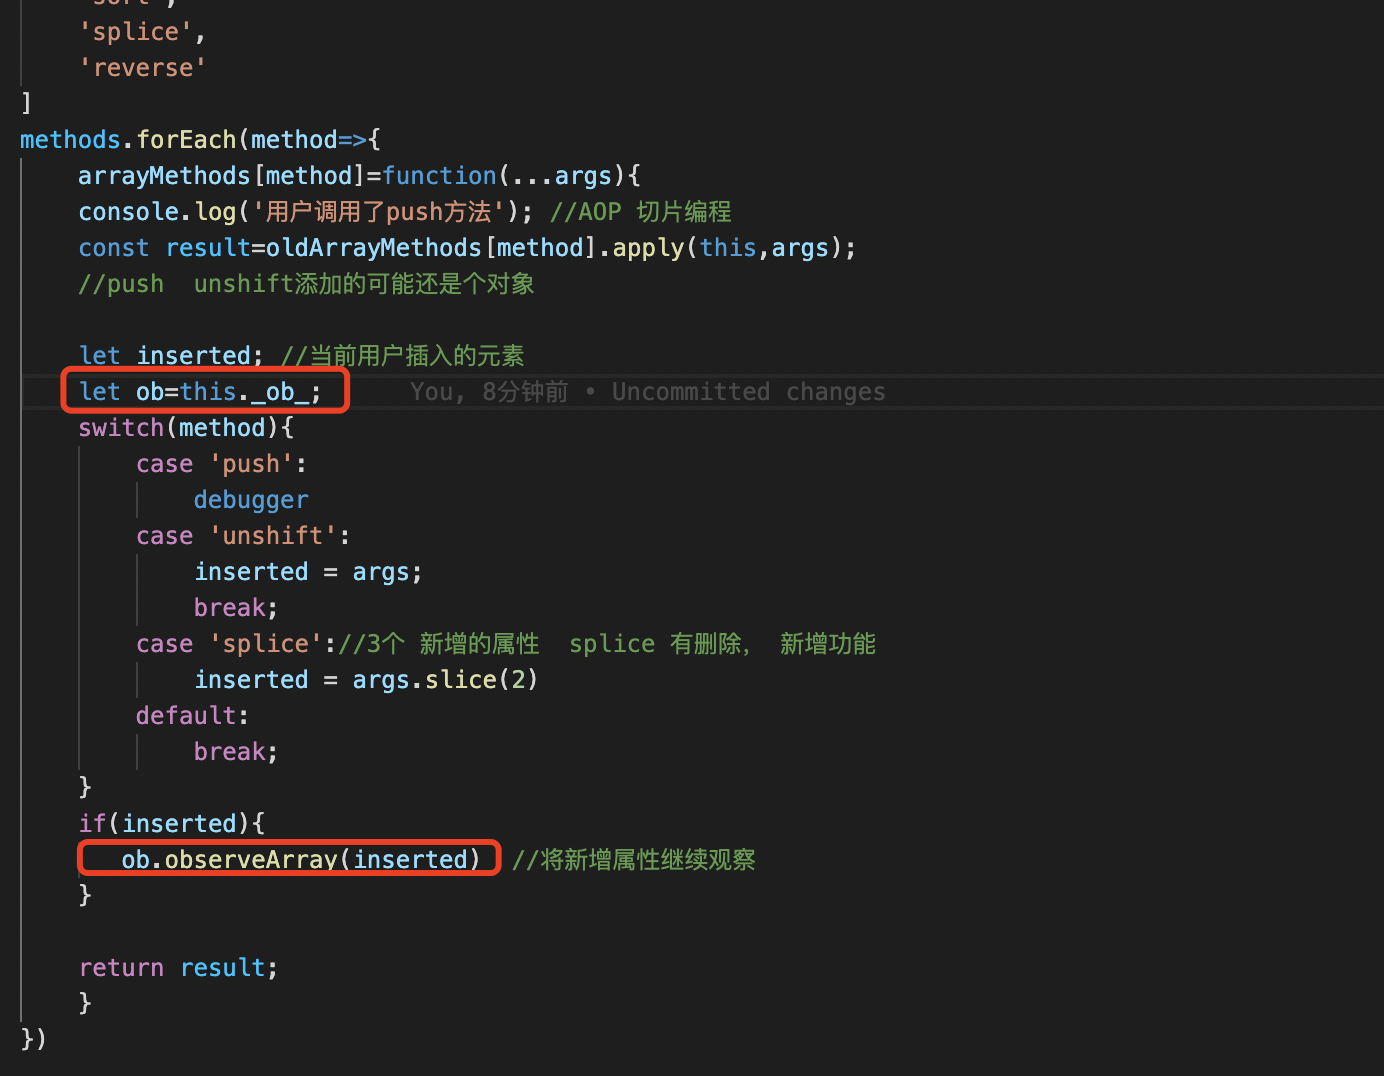Place cursor on the 'debugger' statement
1384x1076 pixels.
pyautogui.click(x=251, y=499)
